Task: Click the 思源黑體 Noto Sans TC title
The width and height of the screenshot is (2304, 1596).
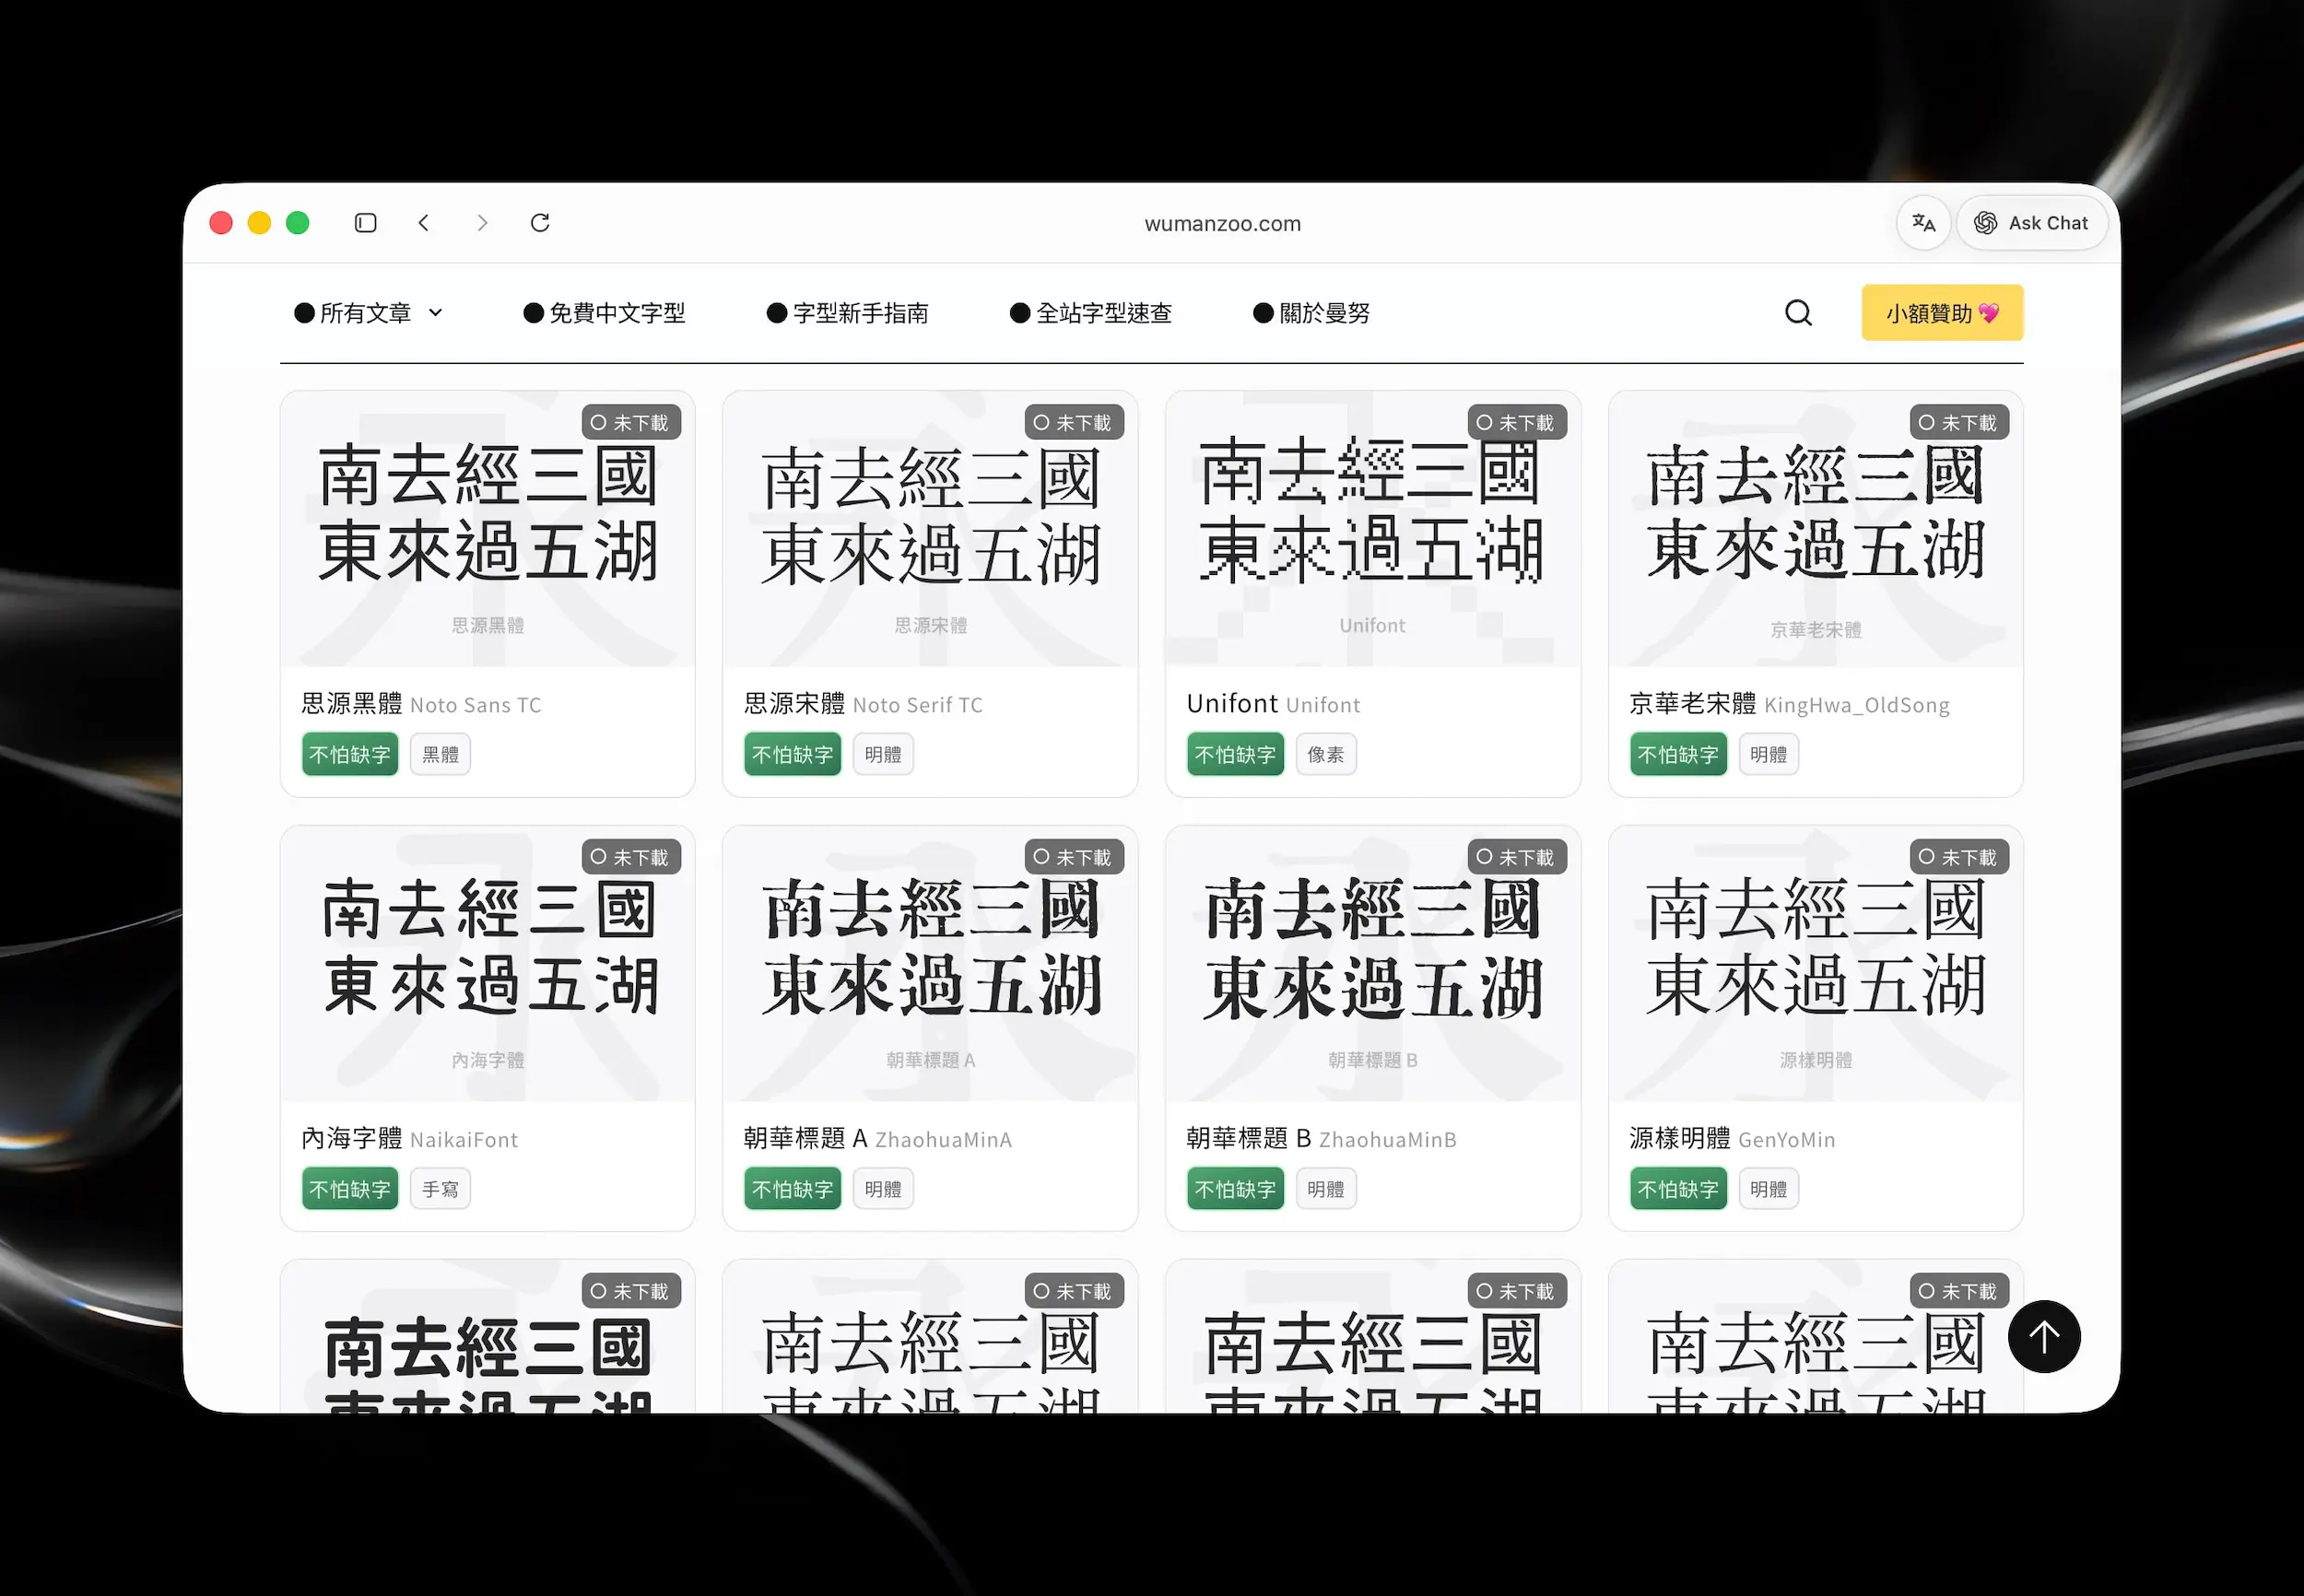Action: click(421, 704)
